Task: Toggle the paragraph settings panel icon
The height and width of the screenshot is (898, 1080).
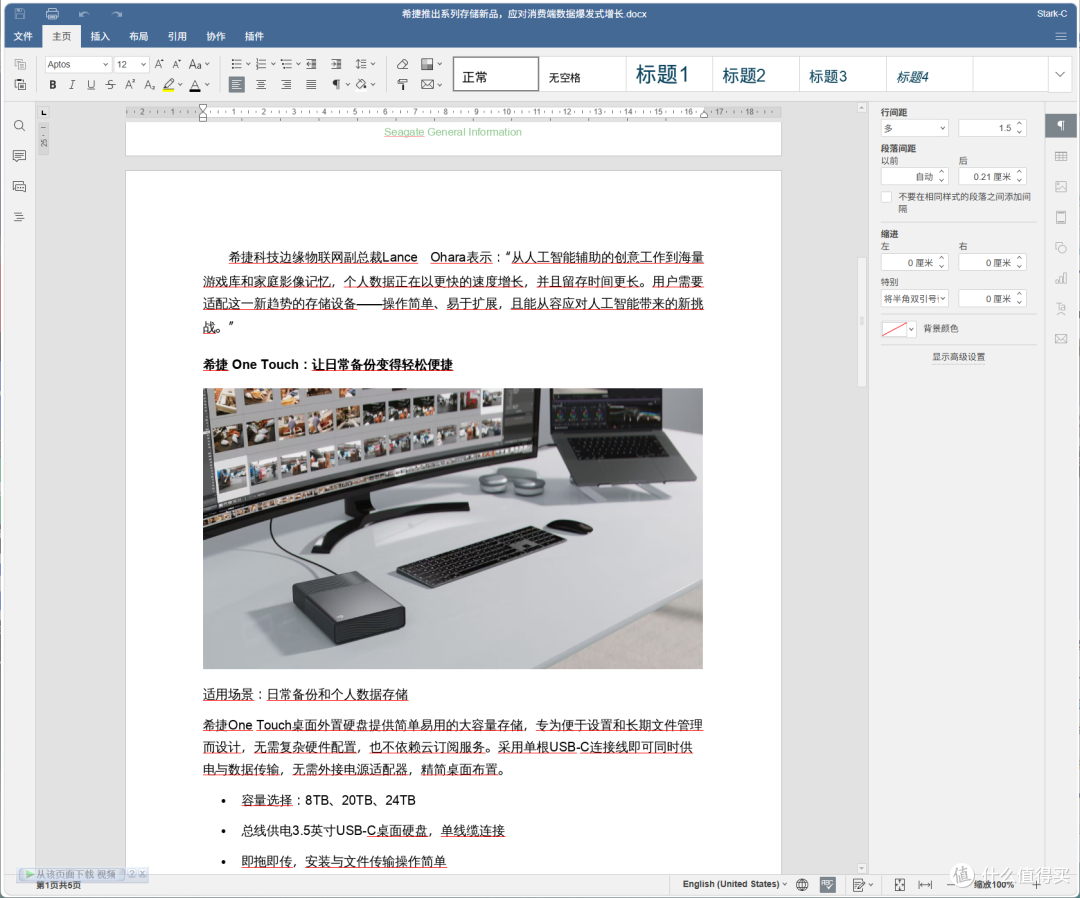Action: [1061, 125]
